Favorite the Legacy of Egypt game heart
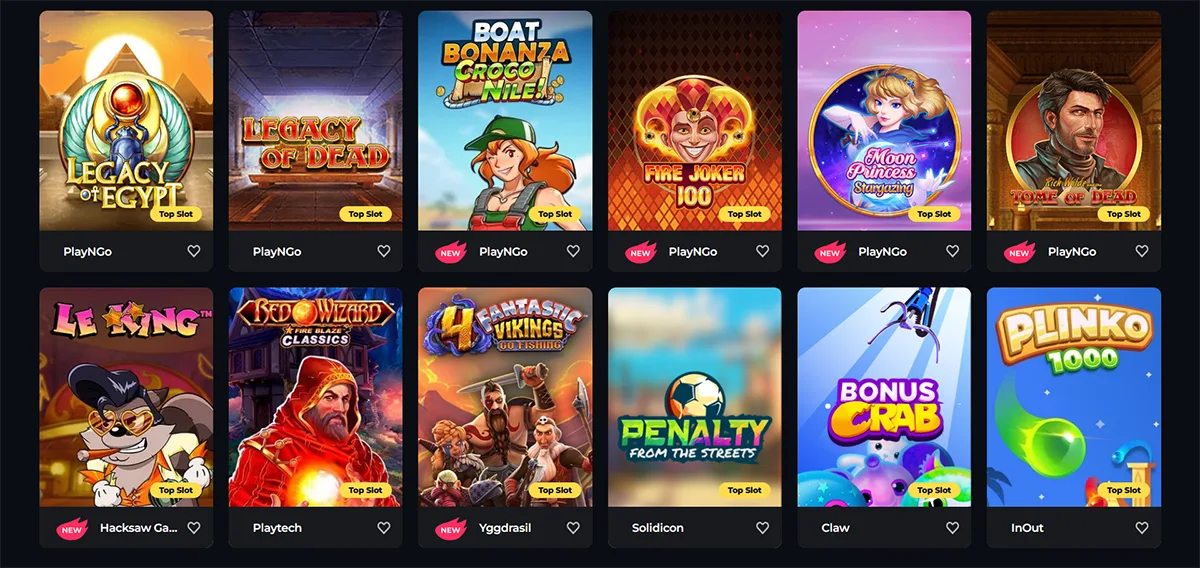 click(x=194, y=252)
